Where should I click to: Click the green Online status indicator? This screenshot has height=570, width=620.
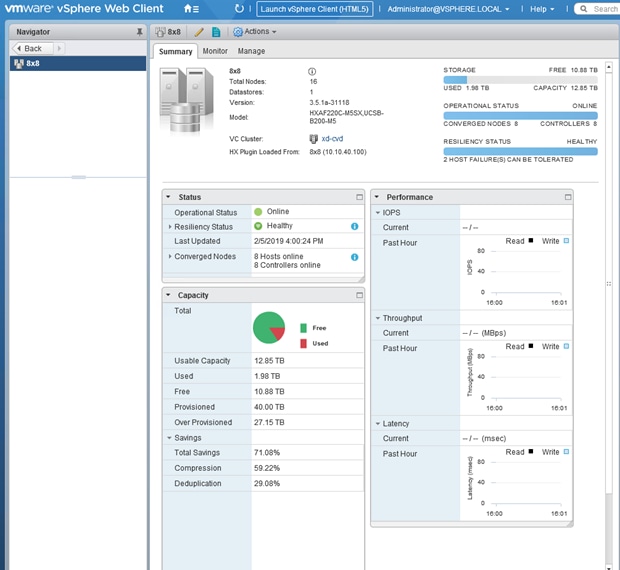tap(258, 211)
